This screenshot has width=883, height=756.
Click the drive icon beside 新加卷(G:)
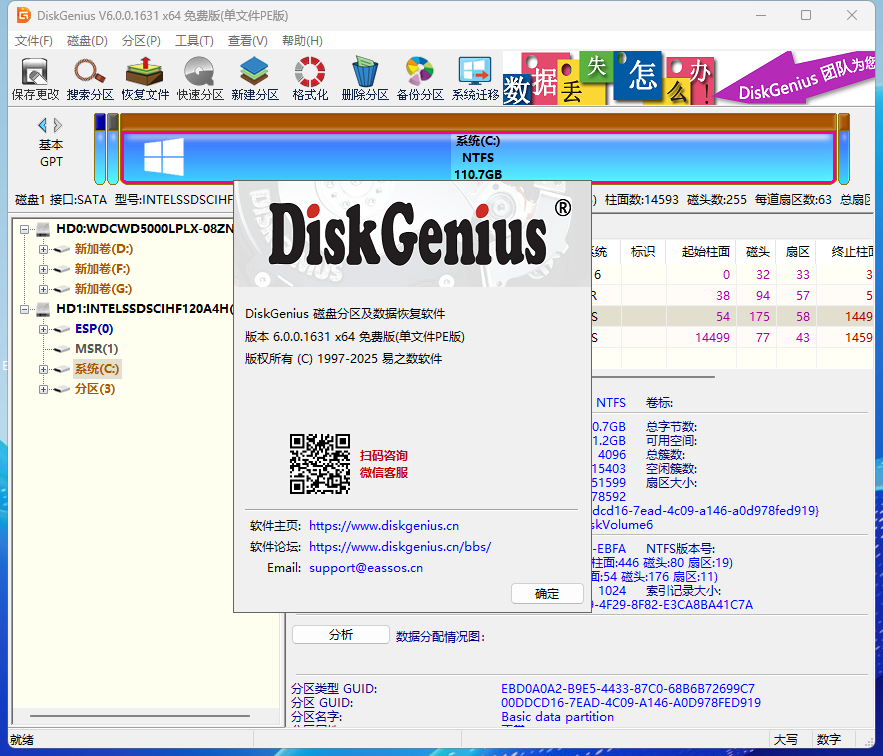point(62,289)
